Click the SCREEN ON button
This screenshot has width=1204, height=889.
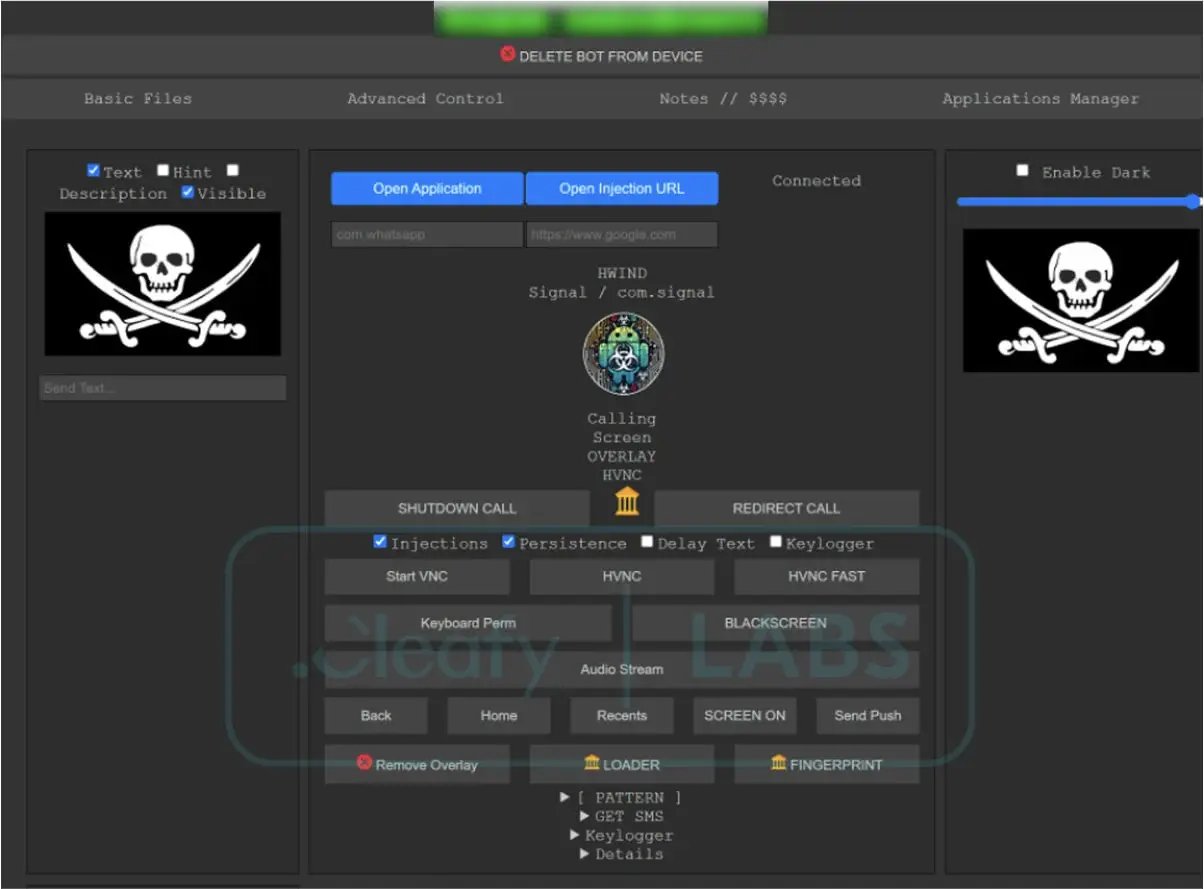pyautogui.click(x=745, y=716)
